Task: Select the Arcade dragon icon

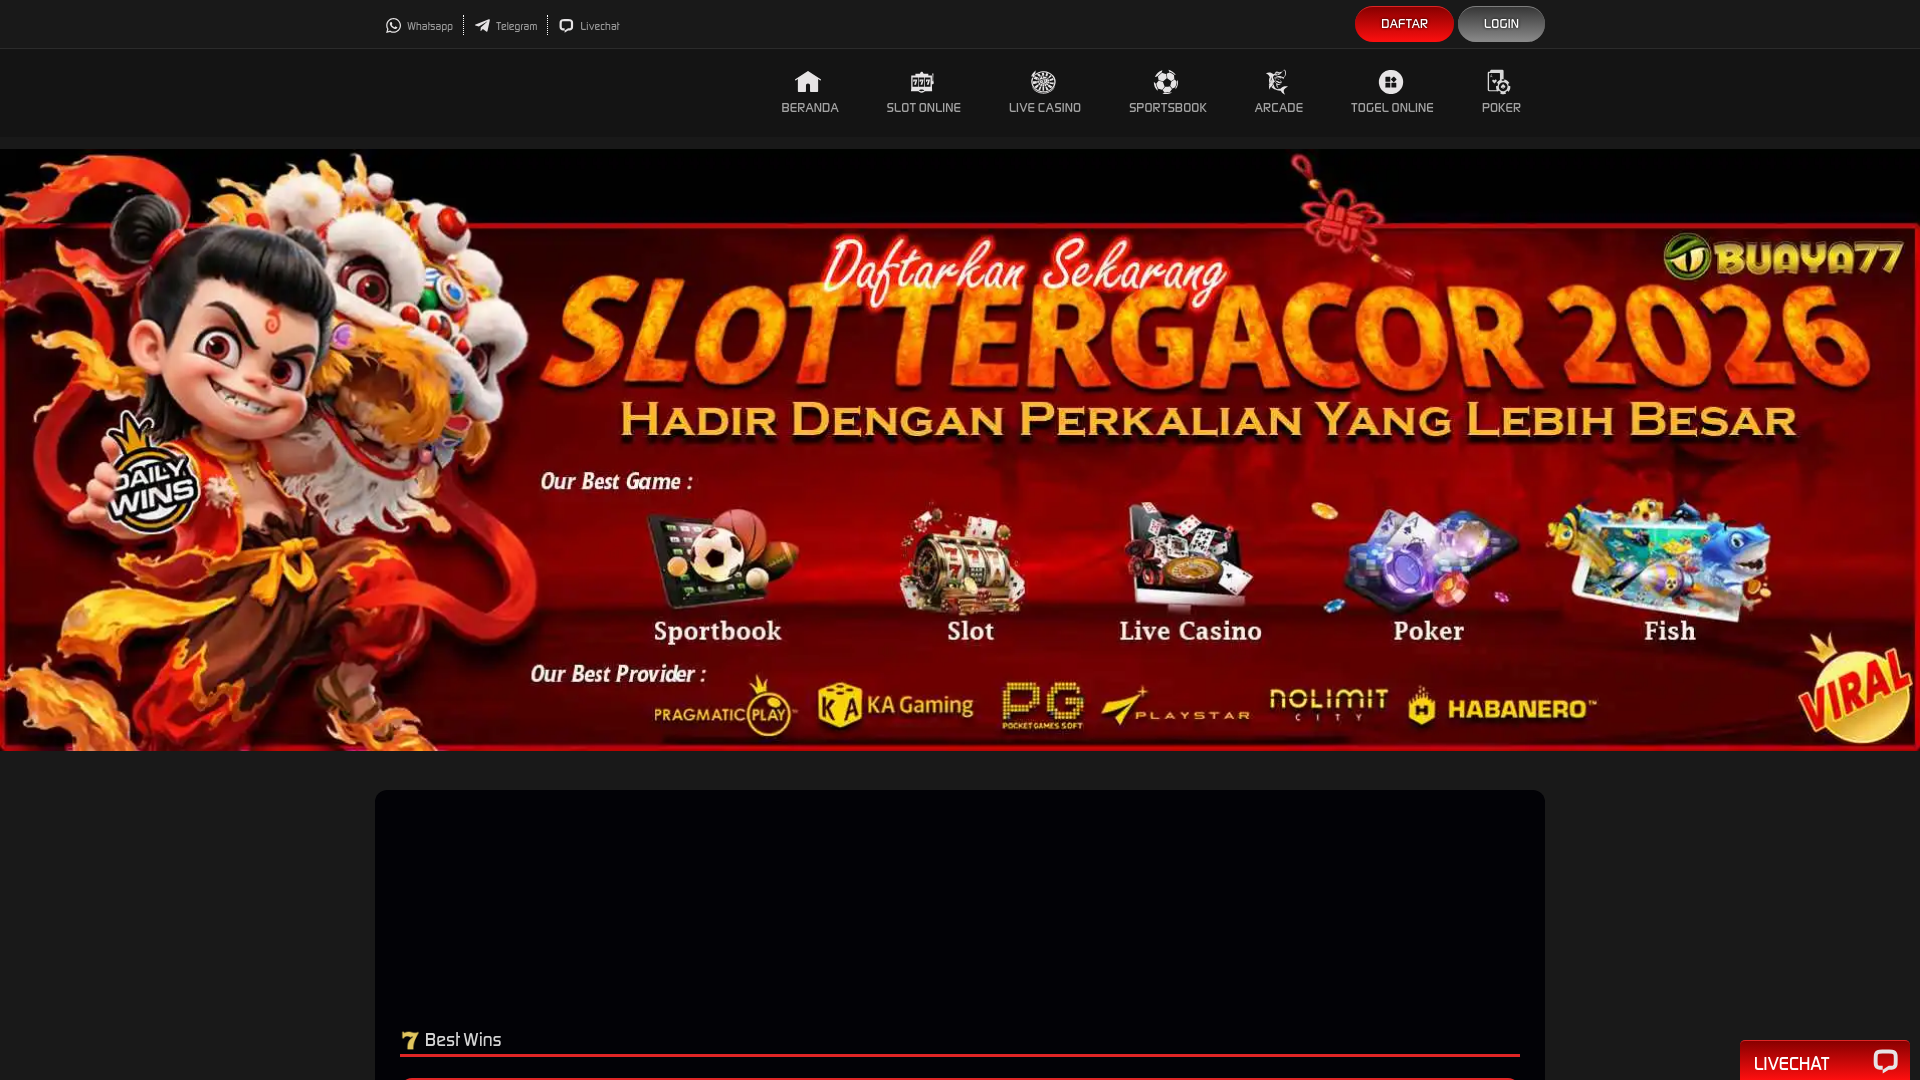Action: click(x=1277, y=82)
